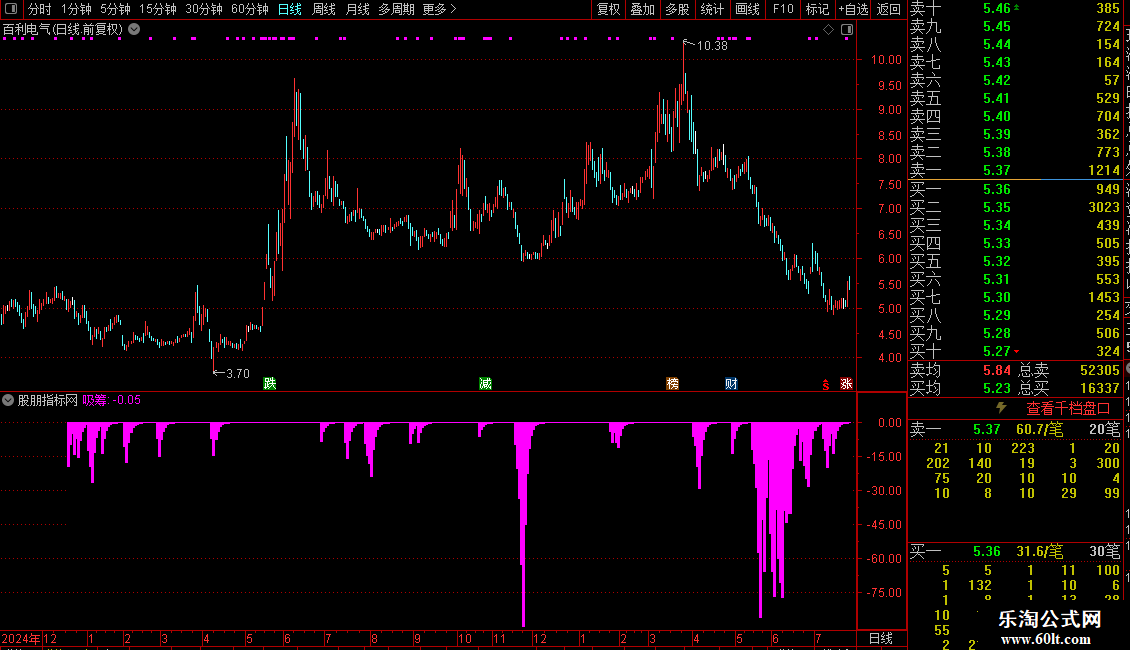Select the 日线 daily chart tab
The image size is (1130, 650).
click(x=290, y=9)
